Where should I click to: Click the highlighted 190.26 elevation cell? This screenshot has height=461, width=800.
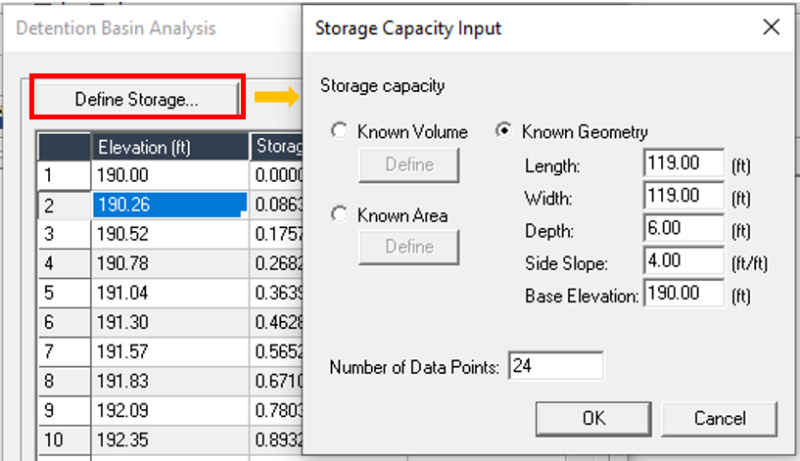click(169, 205)
